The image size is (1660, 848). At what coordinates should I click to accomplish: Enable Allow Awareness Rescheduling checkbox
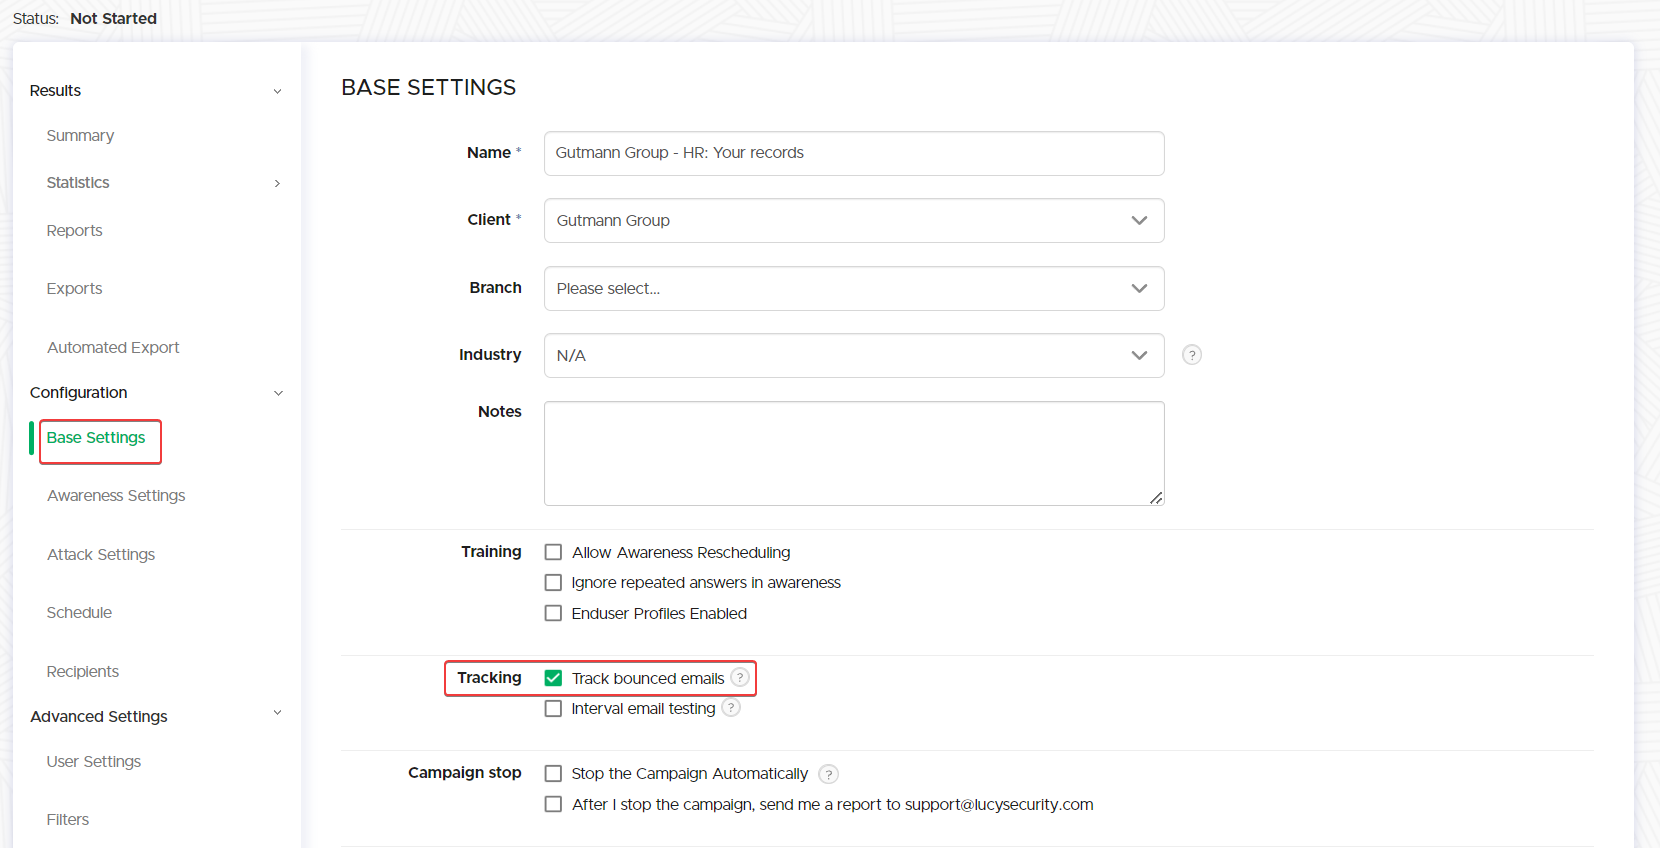[553, 552]
